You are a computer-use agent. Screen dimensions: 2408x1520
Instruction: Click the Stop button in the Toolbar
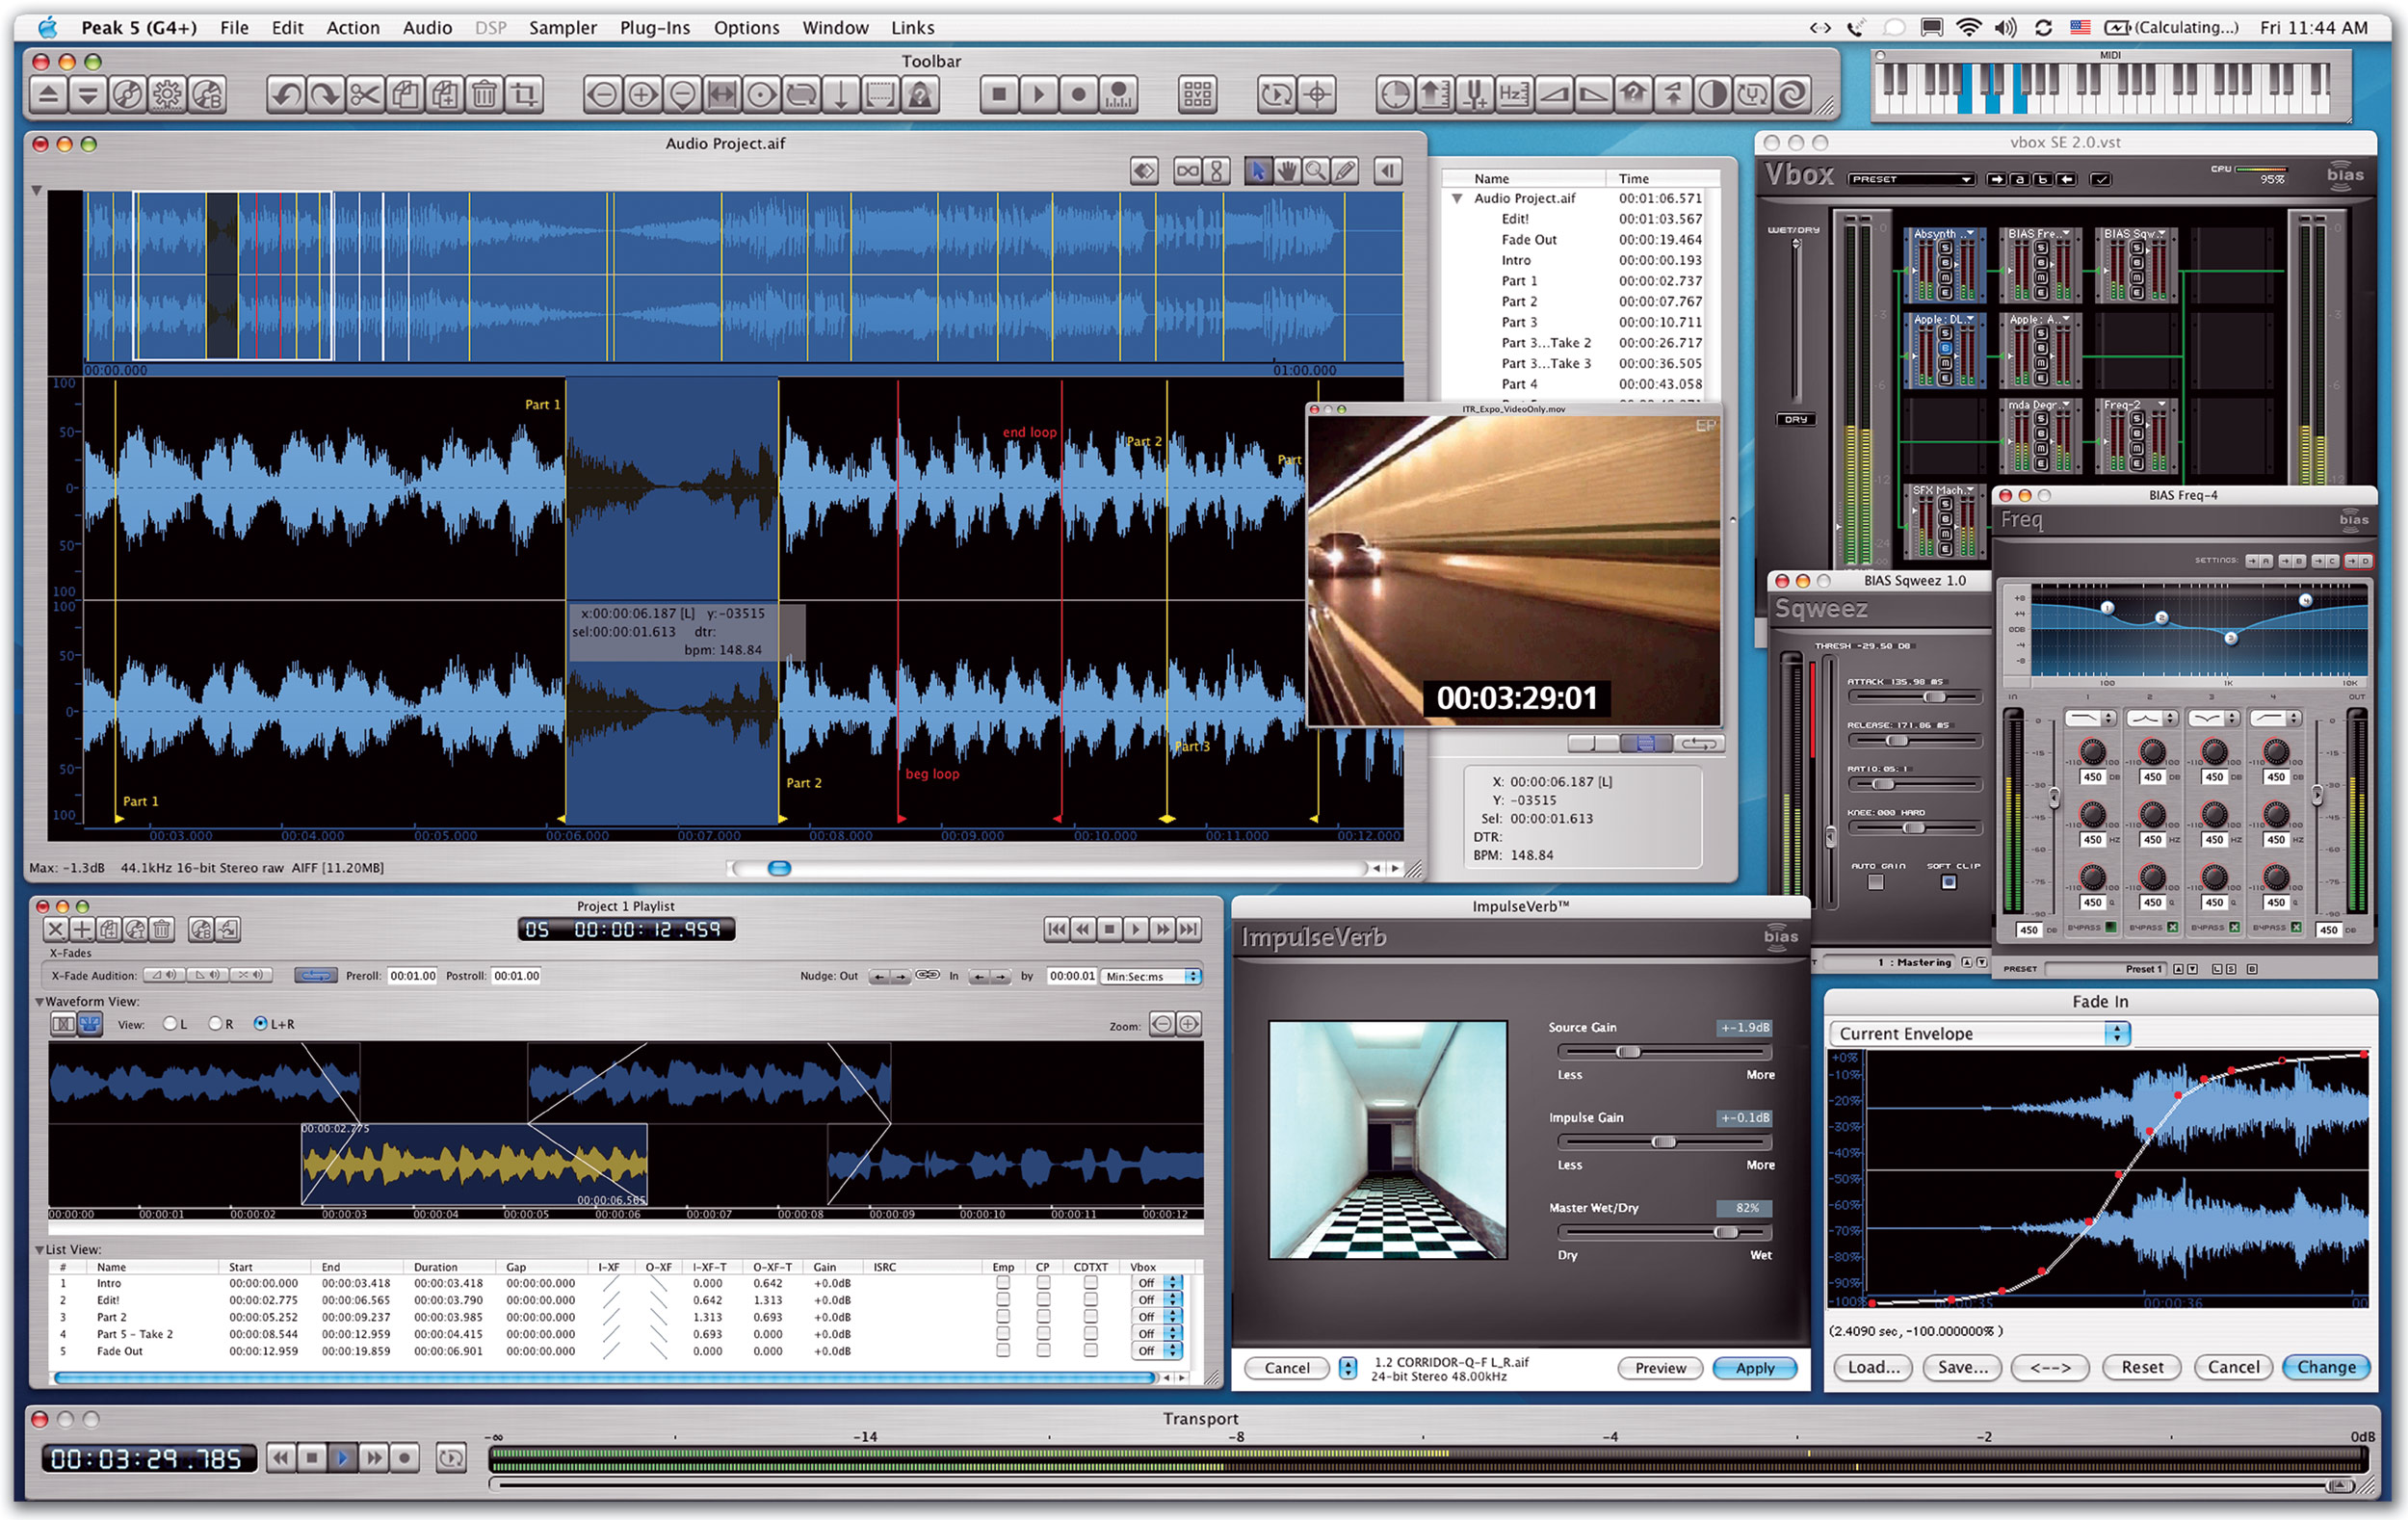[998, 95]
